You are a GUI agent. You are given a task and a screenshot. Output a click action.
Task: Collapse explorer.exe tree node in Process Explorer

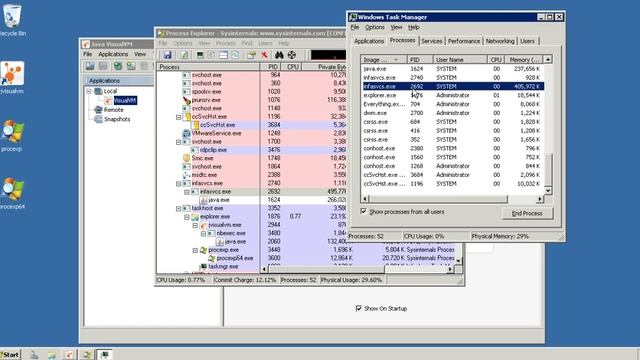[x=187, y=216]
